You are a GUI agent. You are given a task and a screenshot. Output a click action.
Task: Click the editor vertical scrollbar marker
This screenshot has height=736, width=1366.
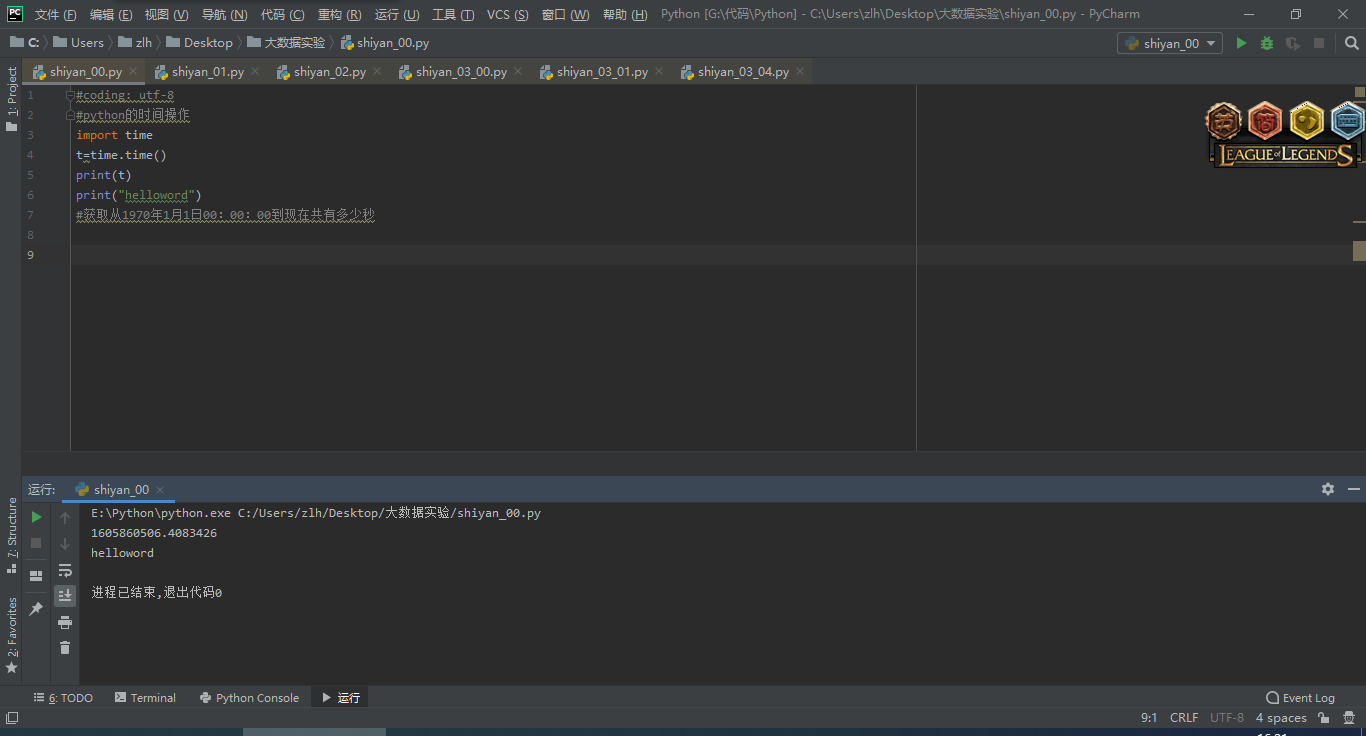tap(1359, 250)
